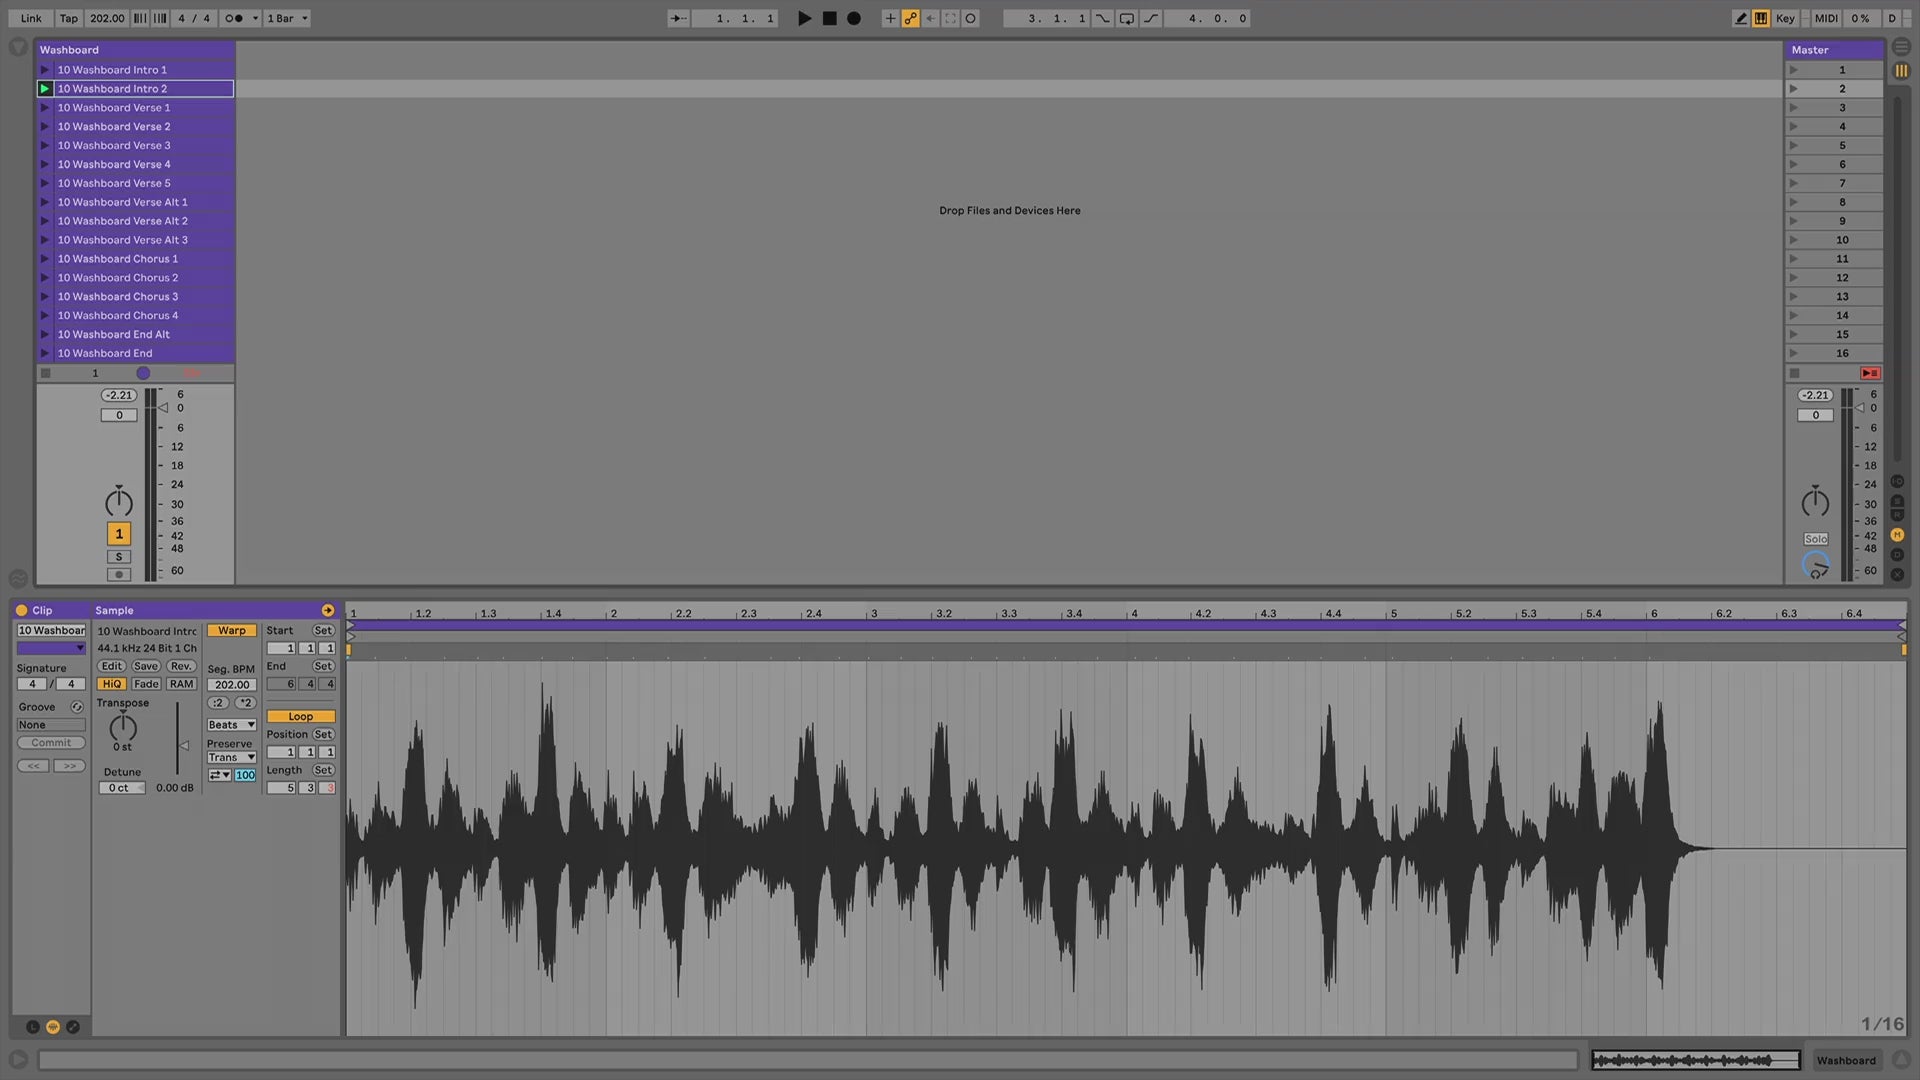The height and width of the screenshot is (1080, 1920).
Task: Double the tempo with *2 button
Action: [245, 703]
